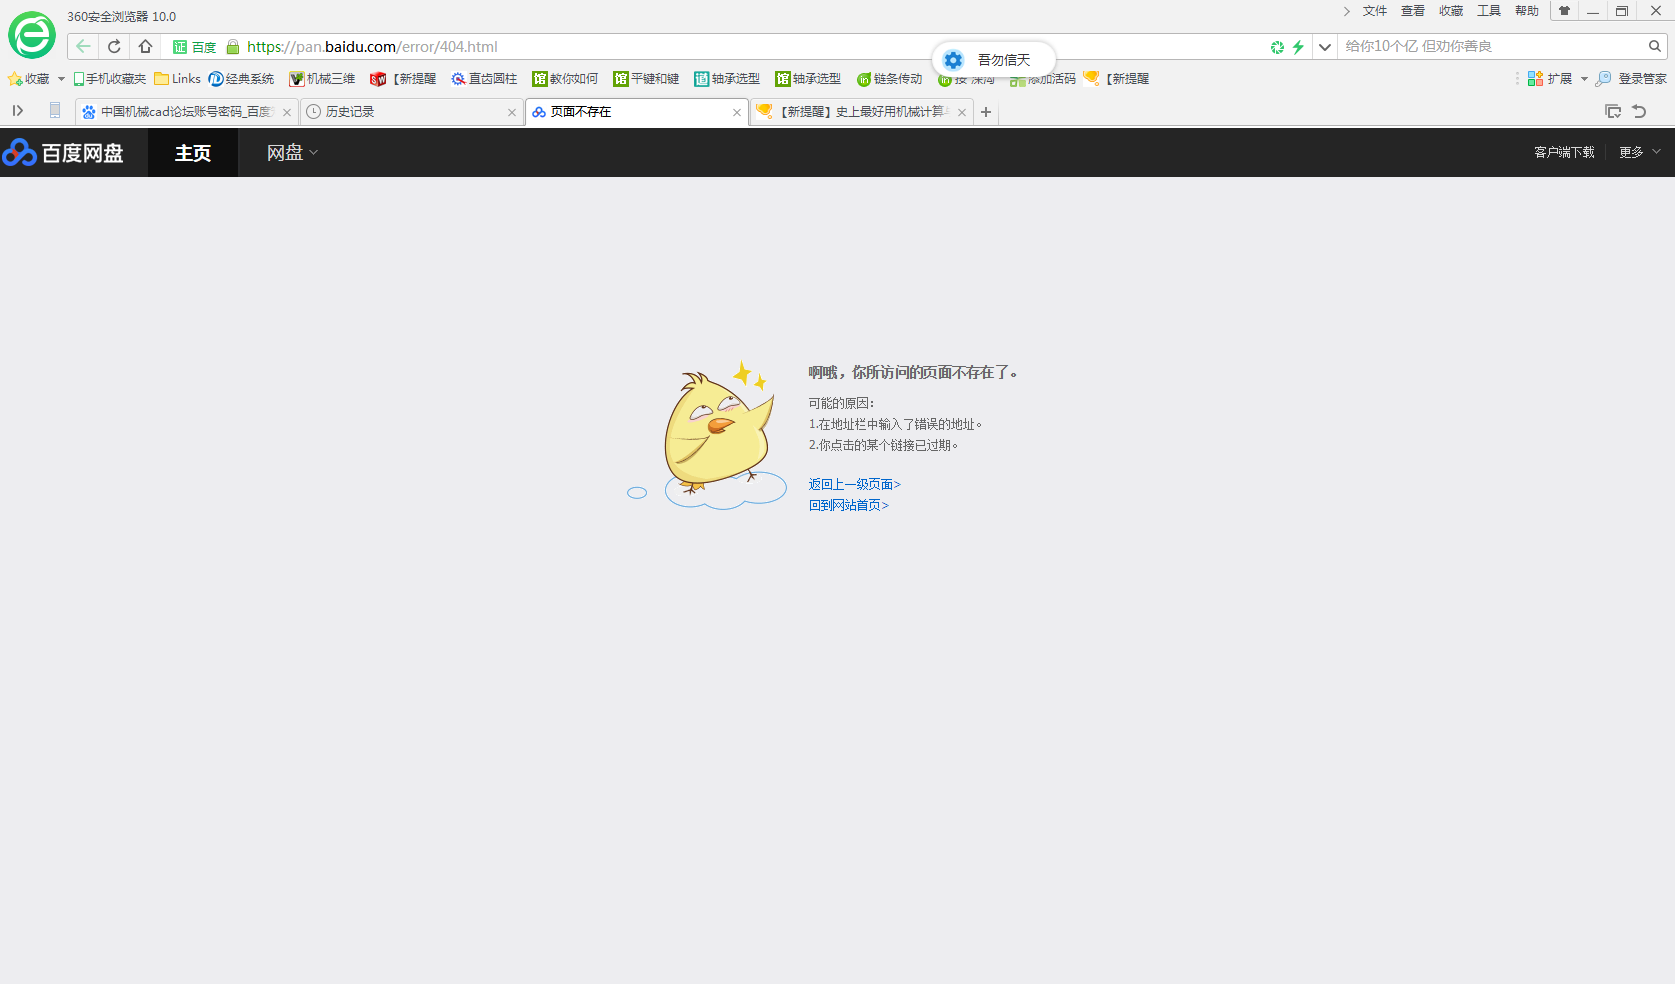This screenshot has height=984, width=1675.
Task: Click the mobile phone icon by tabs
Action: [55, 111]
